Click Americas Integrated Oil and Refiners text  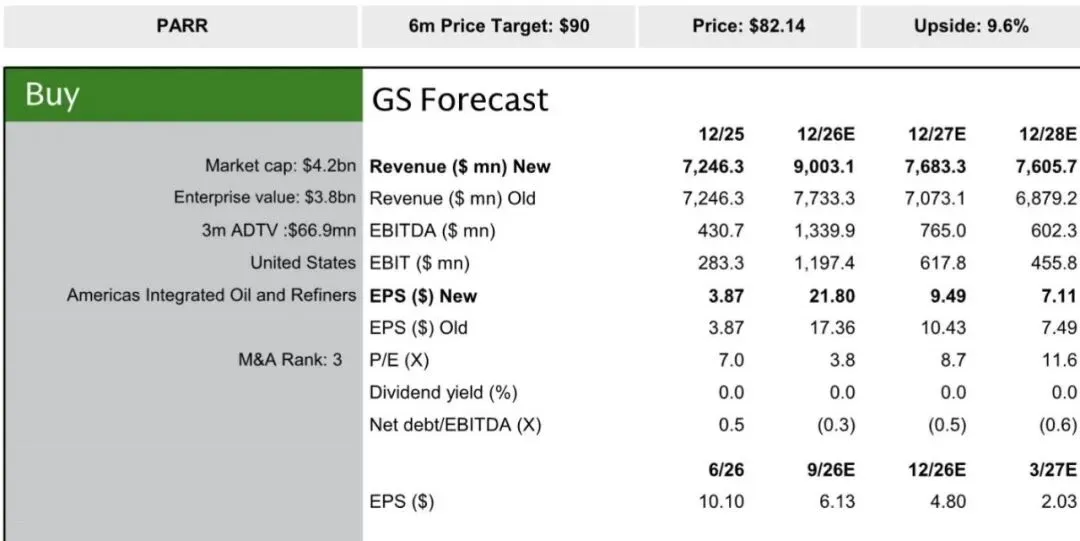(x=211, y=296)
